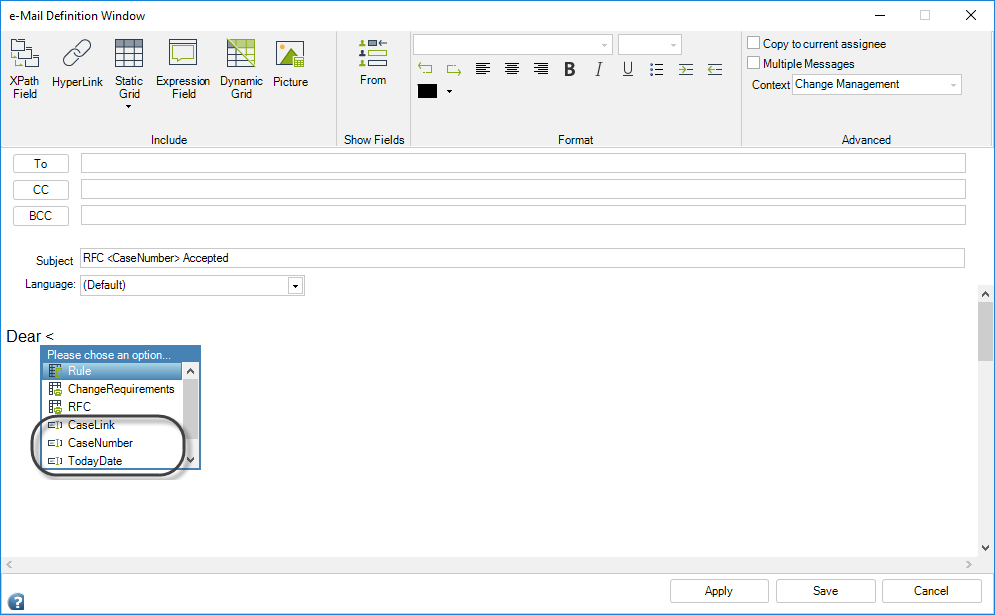This screenshot has width=995, height=615.
Task: Insert a Picture
Action: pyautogui.click(x=290, y=63)
